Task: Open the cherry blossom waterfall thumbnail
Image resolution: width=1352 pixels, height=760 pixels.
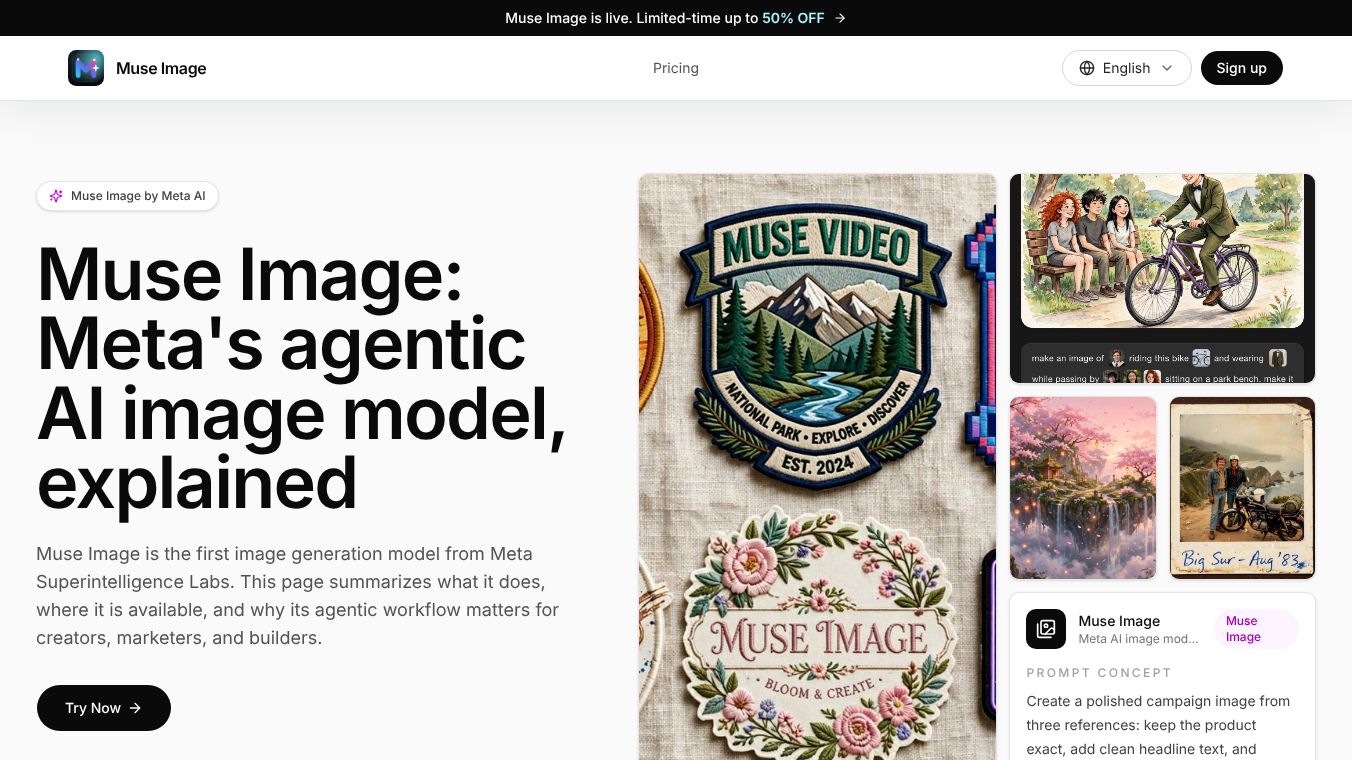Action: tap(1083, 488)
